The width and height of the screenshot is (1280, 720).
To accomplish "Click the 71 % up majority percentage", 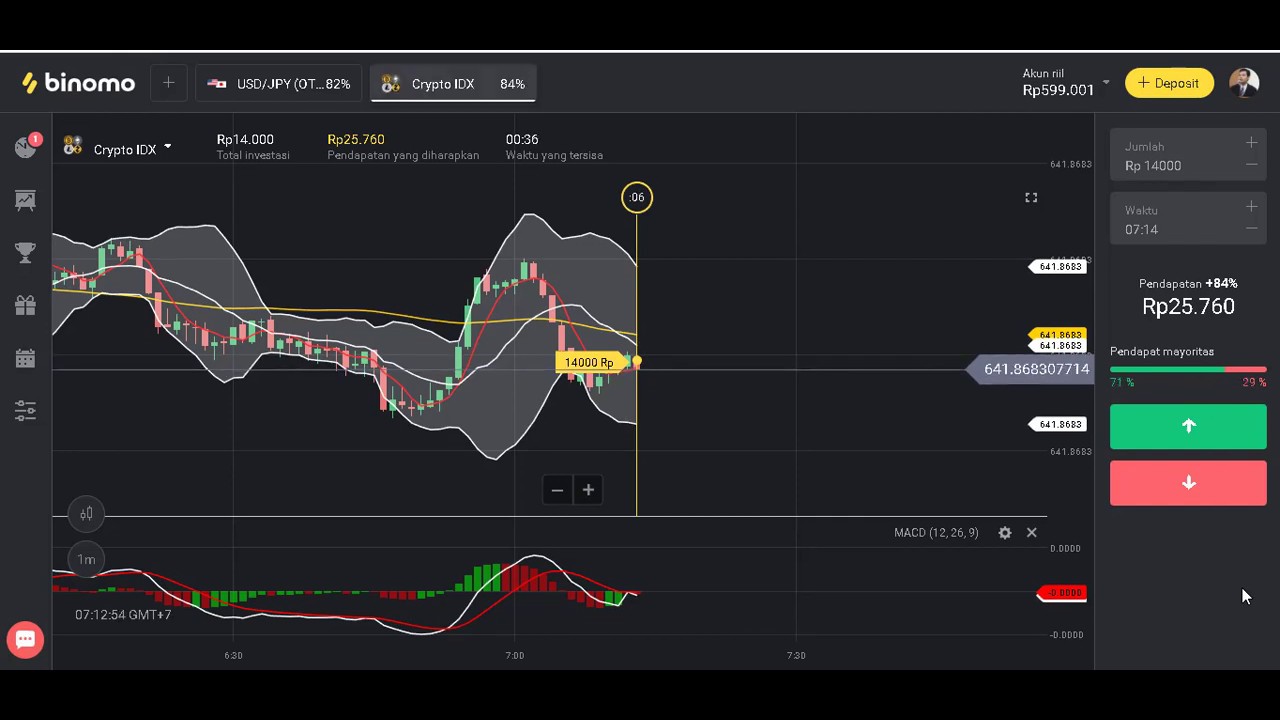I will point(1122,382).
